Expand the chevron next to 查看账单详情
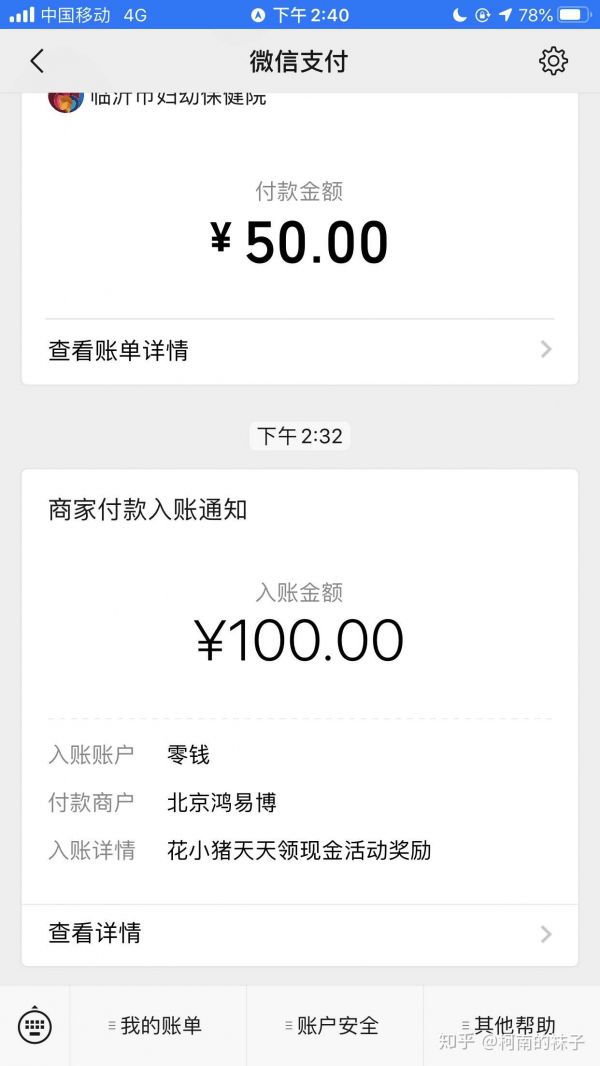 (545, 350)
